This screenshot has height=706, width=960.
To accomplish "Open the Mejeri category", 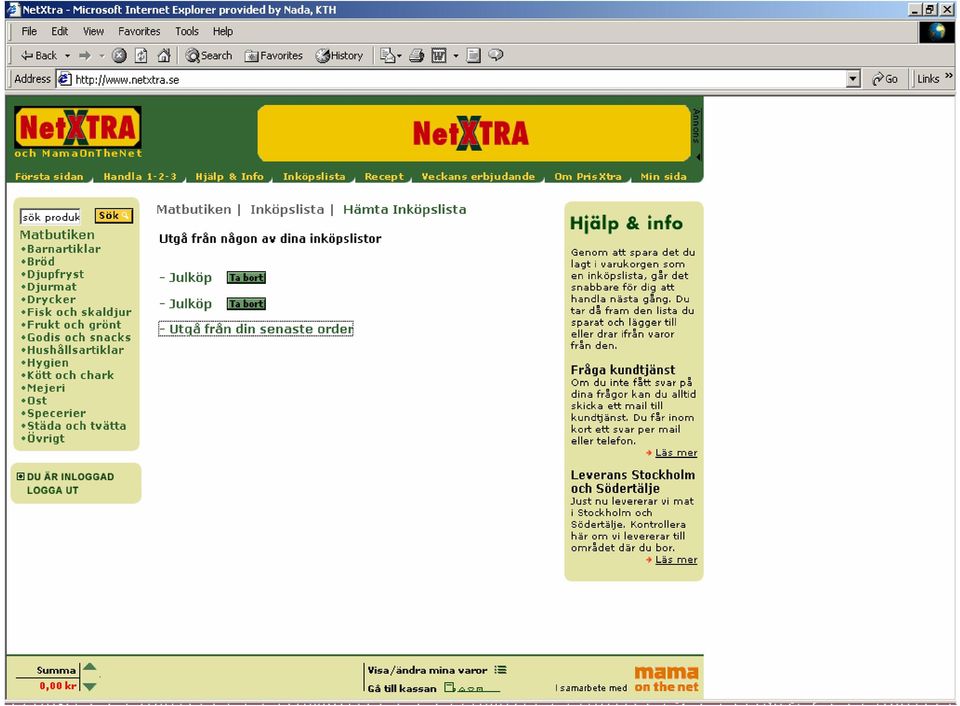I will click(45, 388).
